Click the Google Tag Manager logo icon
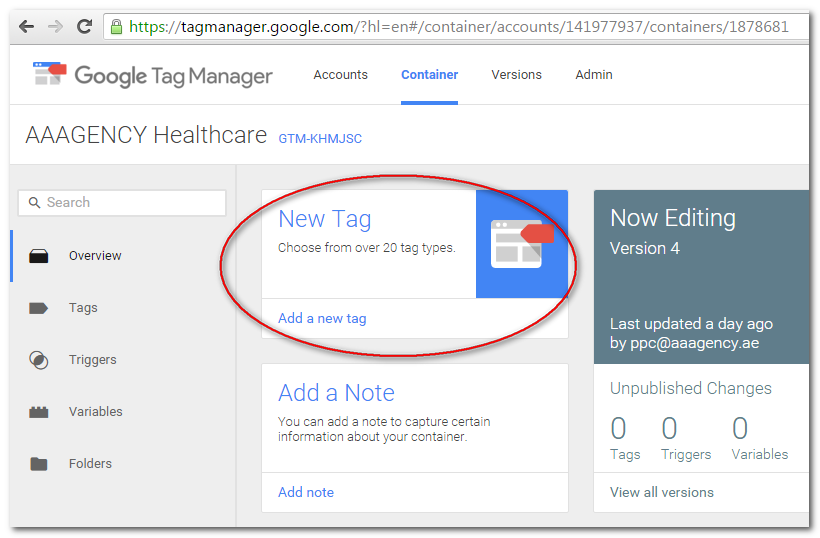 pyautogui.click(x=49, y=74)
